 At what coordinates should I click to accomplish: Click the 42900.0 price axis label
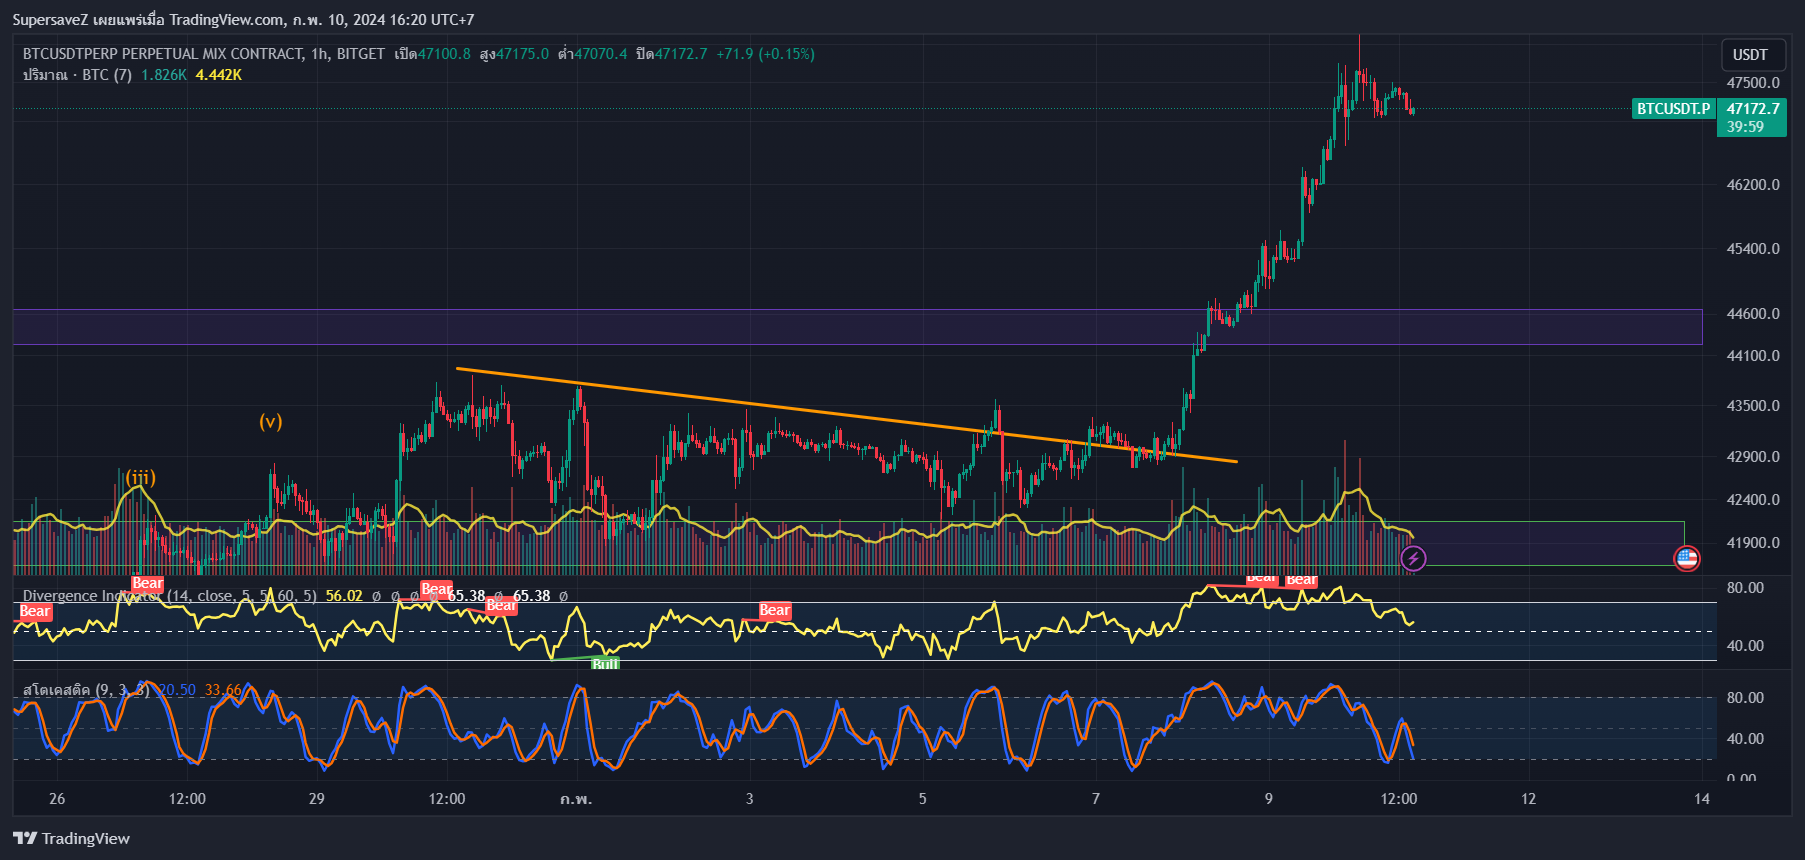(1753, 457)
